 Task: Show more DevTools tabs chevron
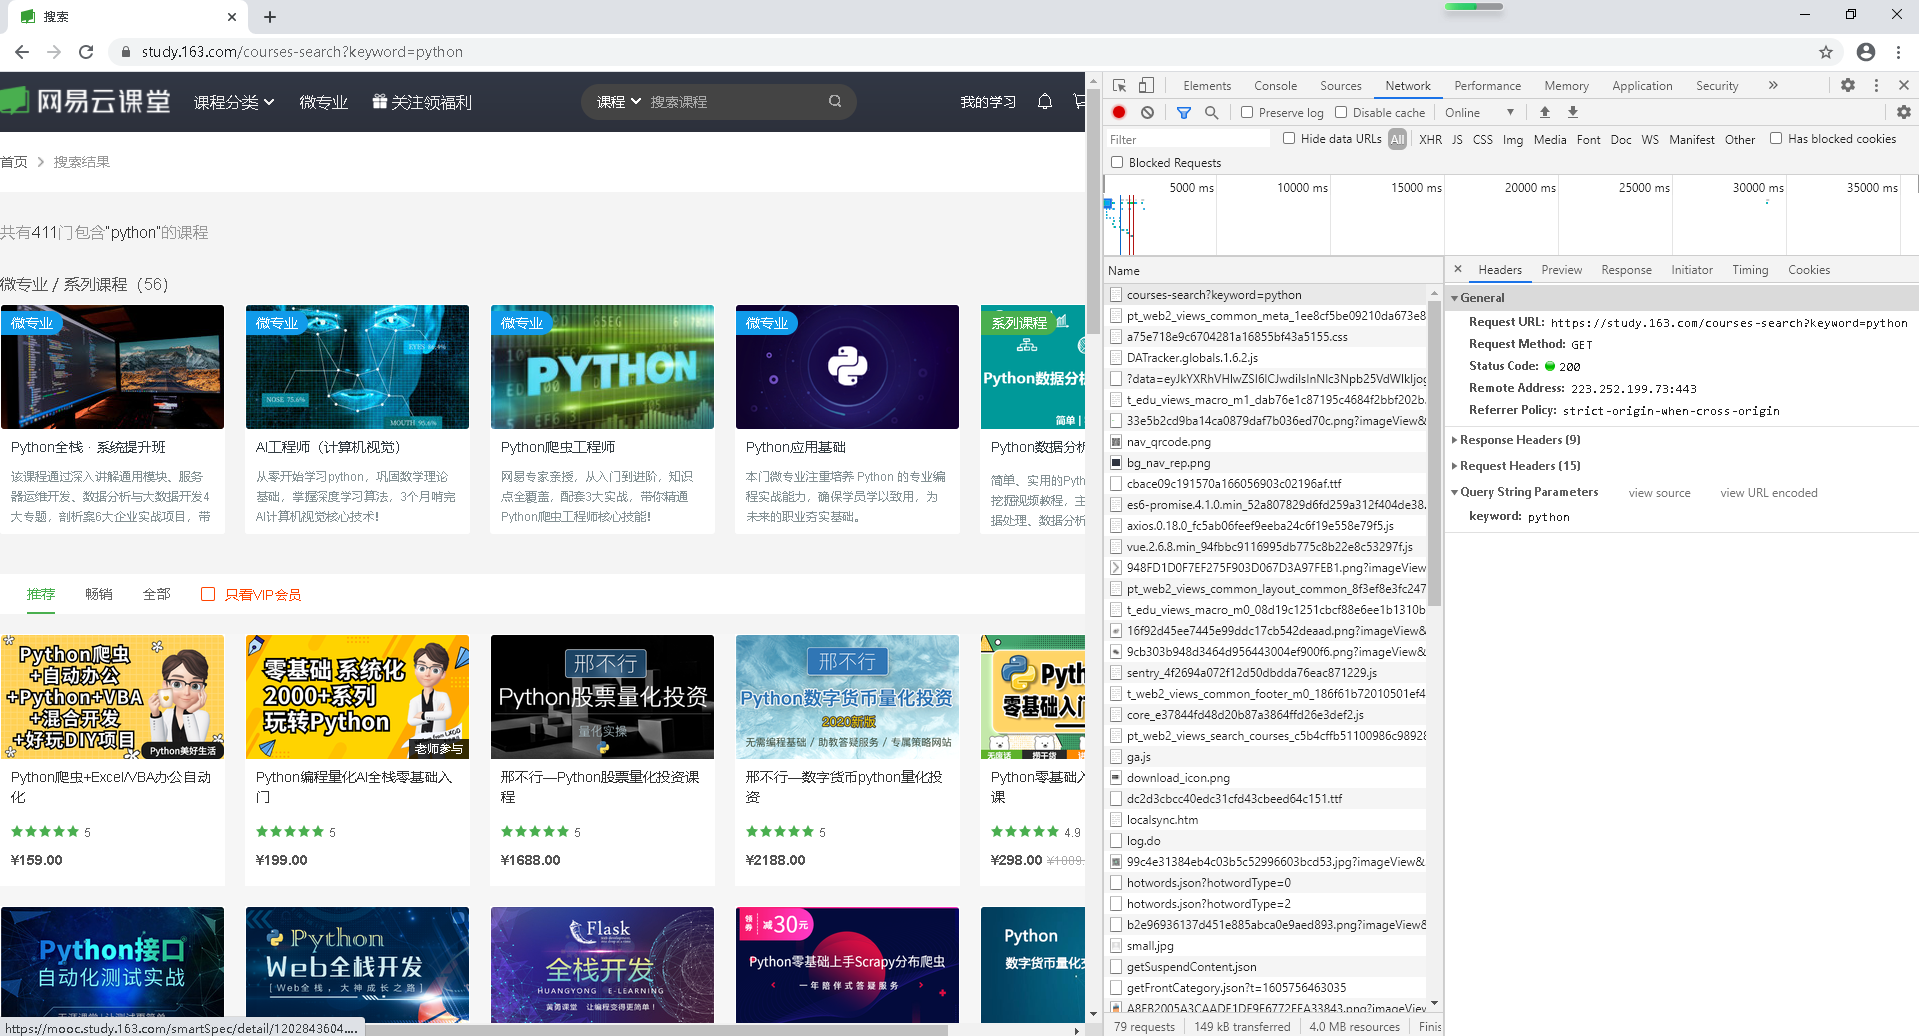coord(1773,86)
